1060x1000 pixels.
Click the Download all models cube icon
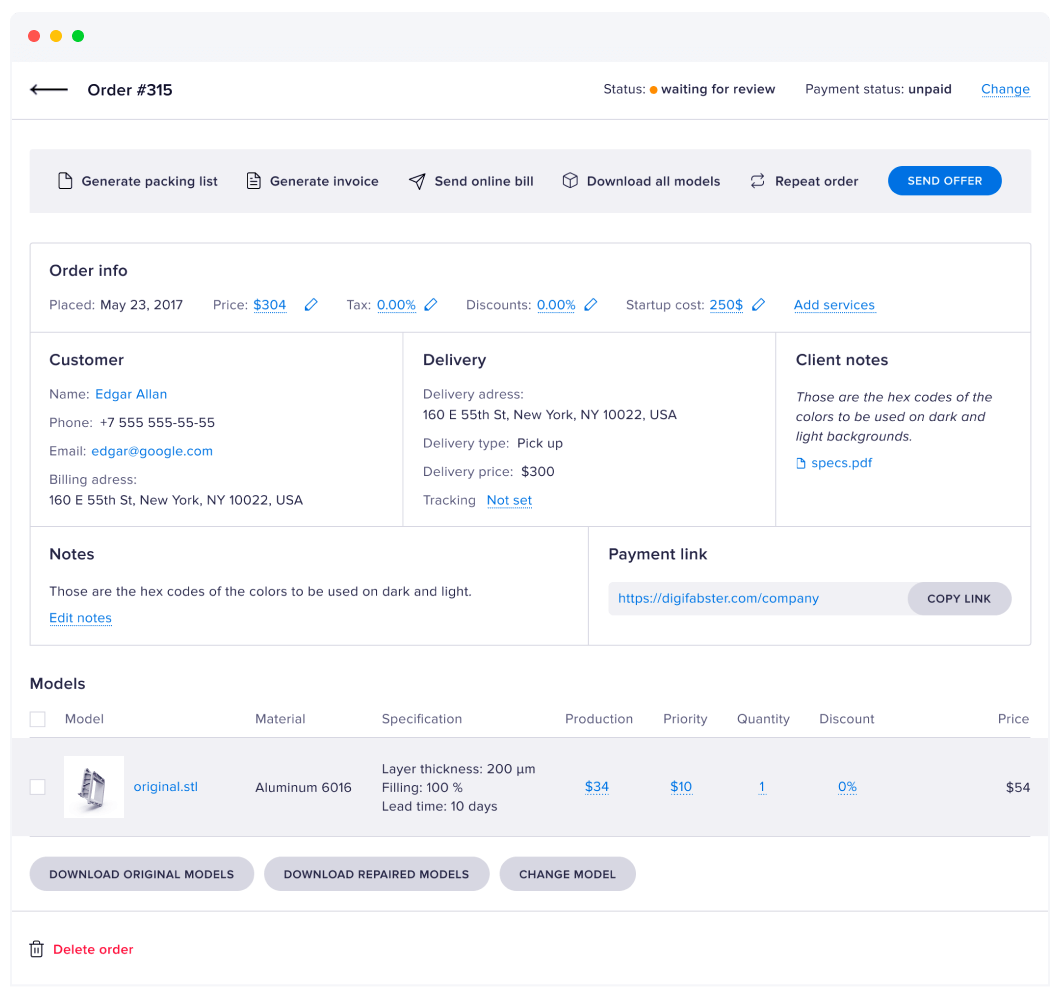click(x=570, y=181)
